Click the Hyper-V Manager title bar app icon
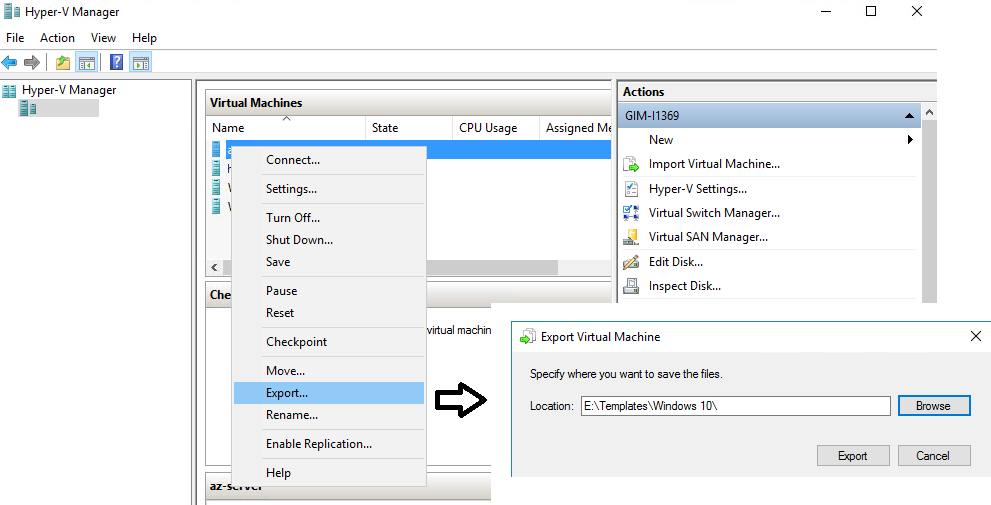This screenshot has height=505, width=991. coord(11,11)
